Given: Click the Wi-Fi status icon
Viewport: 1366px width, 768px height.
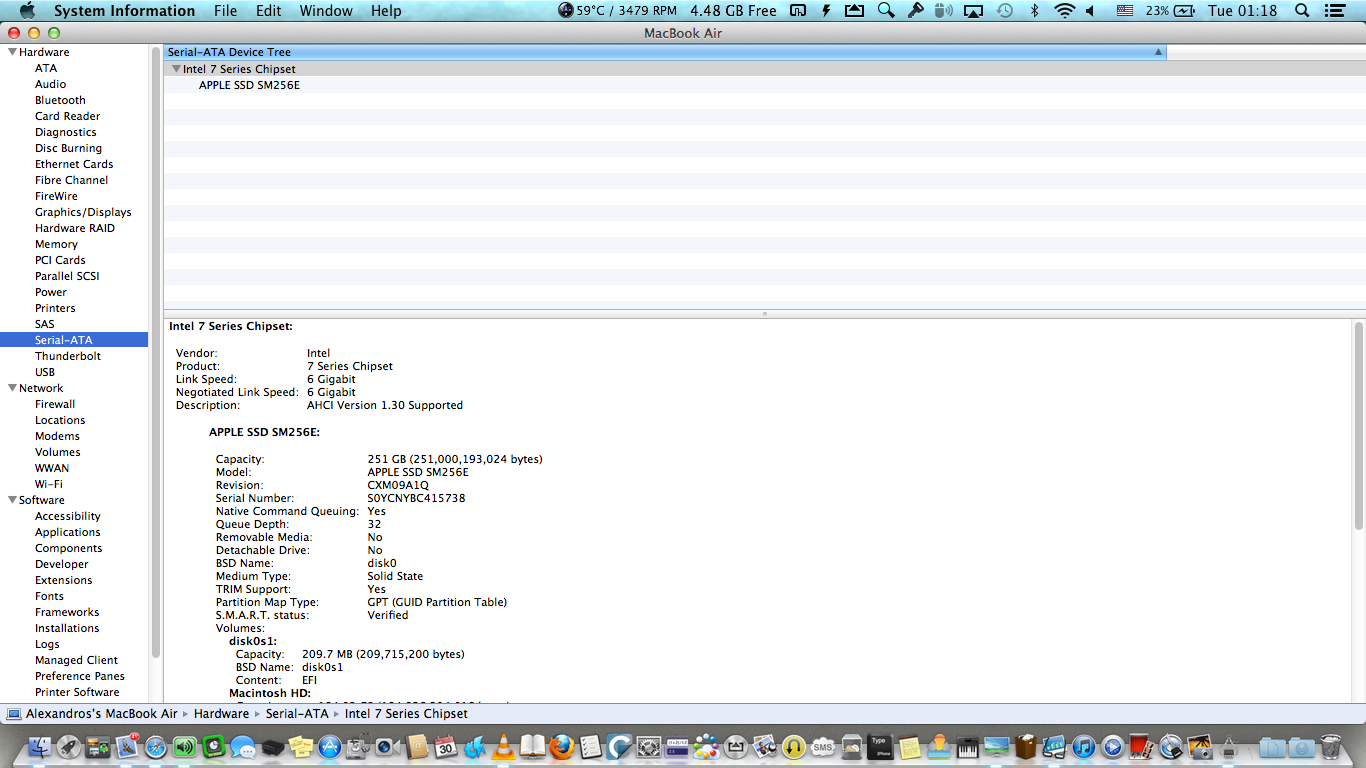Looking at the screenshot, I should pos(1065,11).
